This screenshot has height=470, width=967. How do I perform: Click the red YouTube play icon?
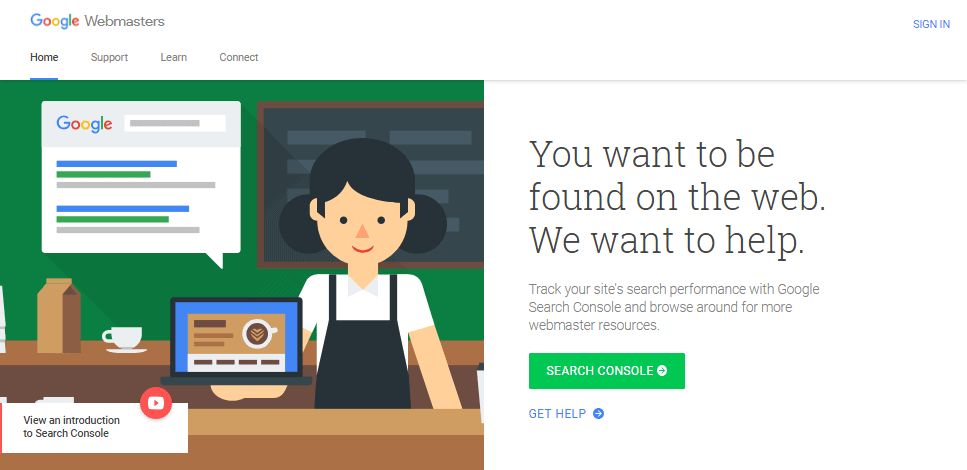(x=155, y=403)
